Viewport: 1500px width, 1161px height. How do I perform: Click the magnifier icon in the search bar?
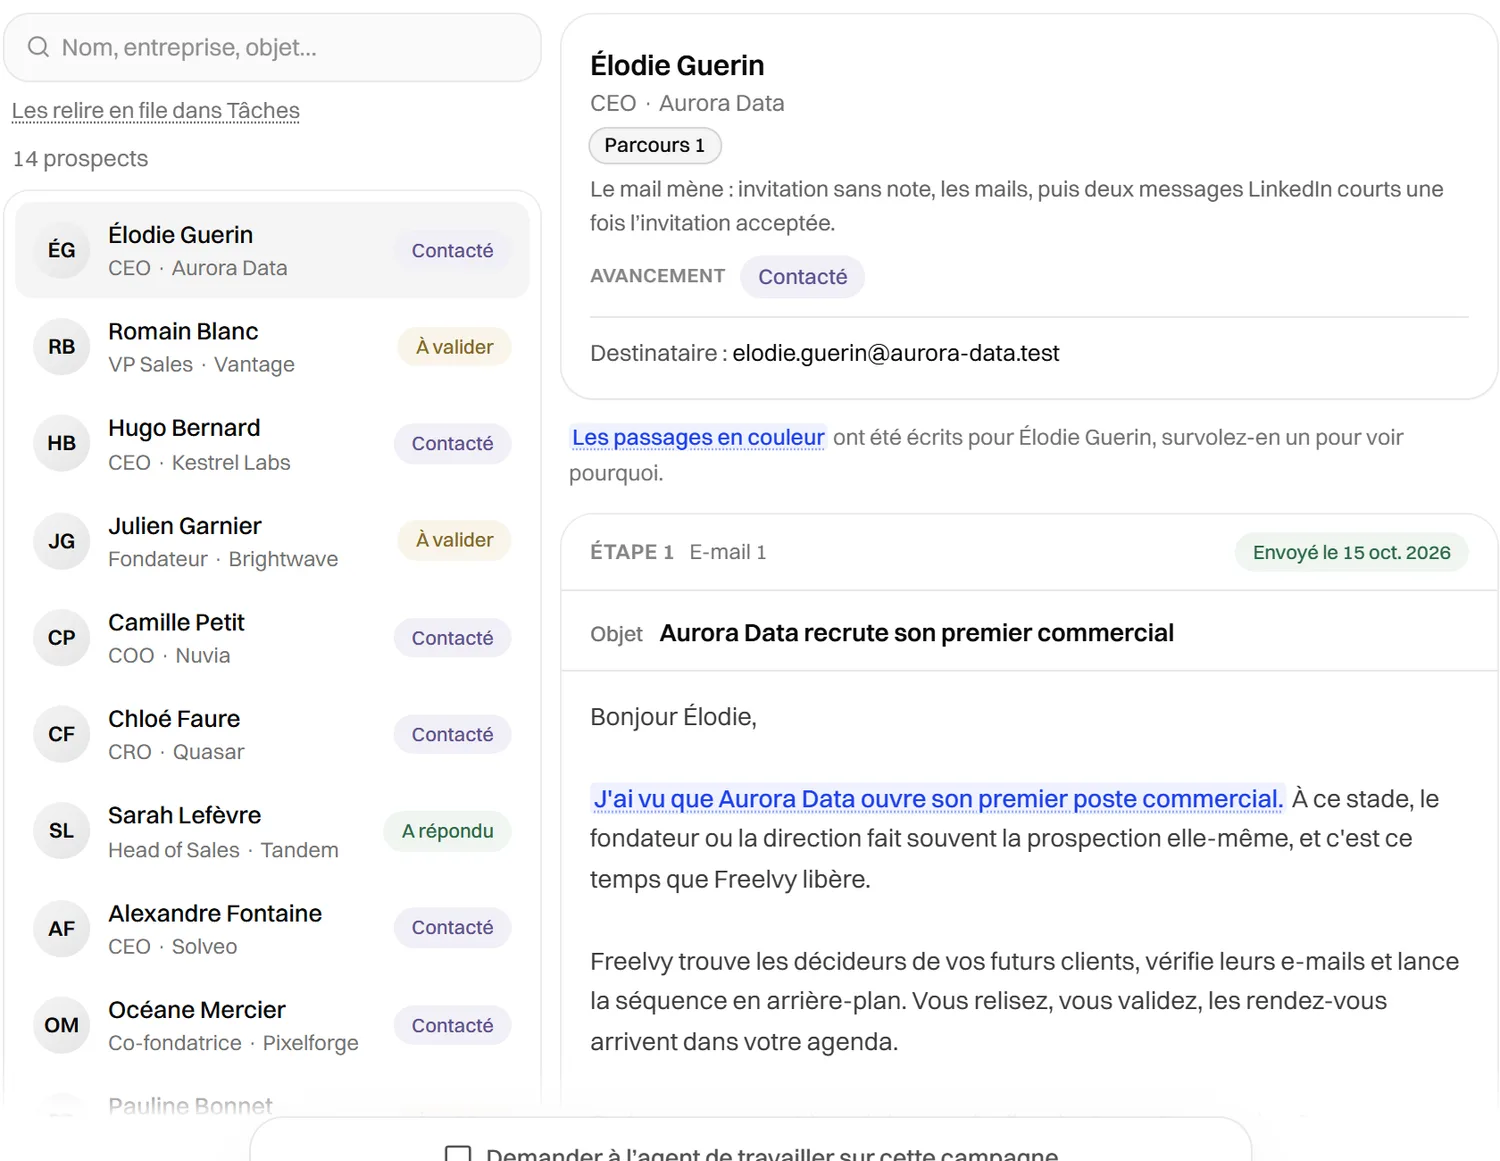[38, 47]
